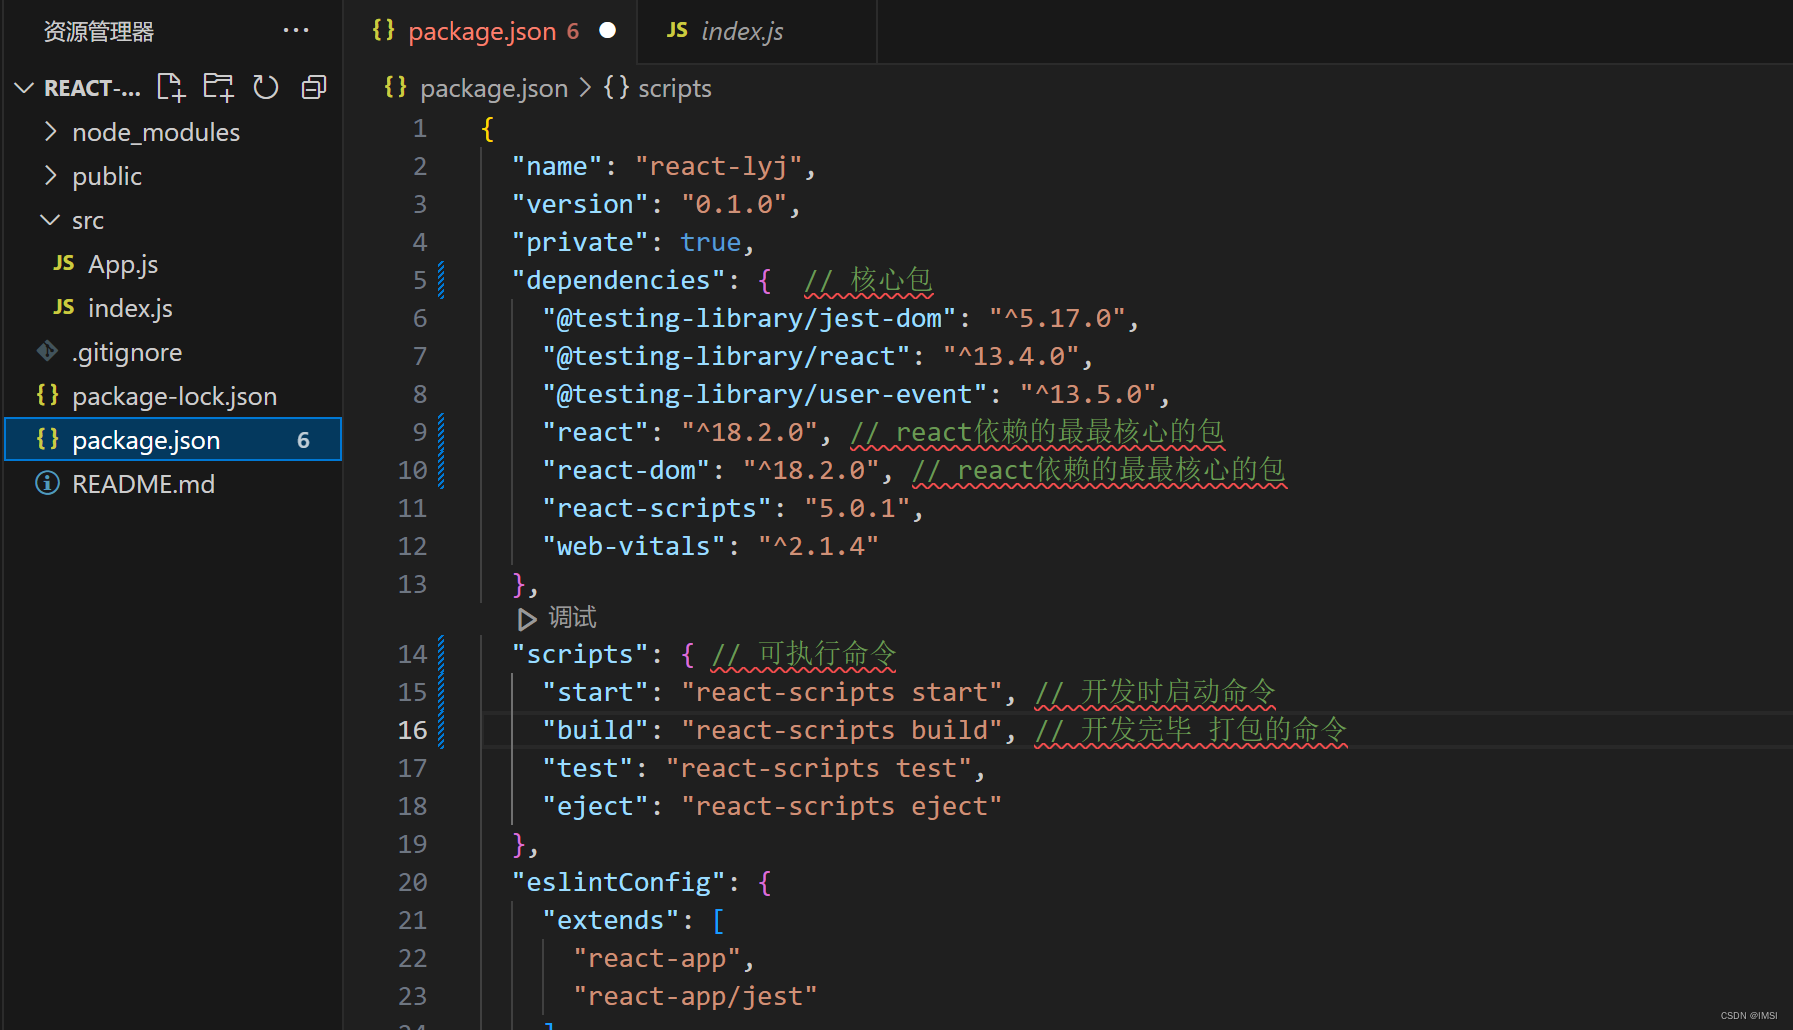The height and width of the screenshot is (1030, 1793).
Task: Click the 资源管理器 explorer title
Action: (99, 31)
